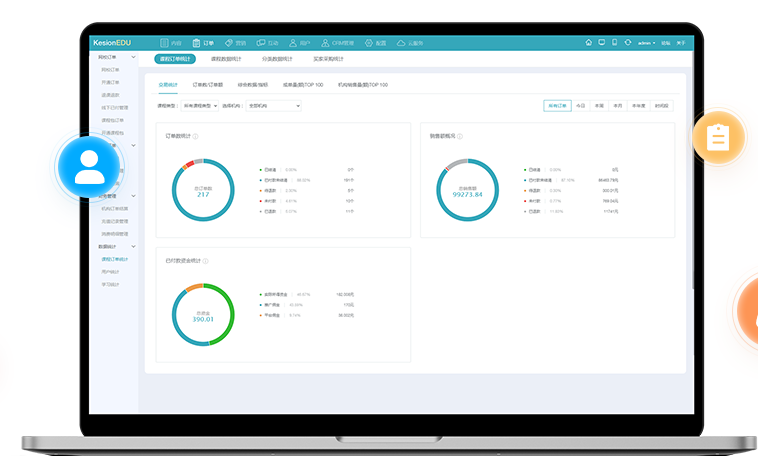The image size is (758, 456).
Task: Open the 用户 module in the top bar
Action: click(294, 43)
